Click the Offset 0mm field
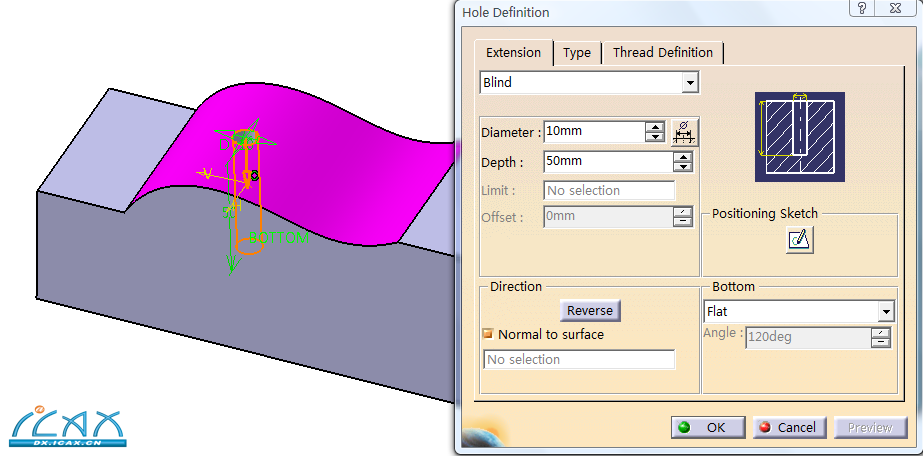 coord(606,217)
